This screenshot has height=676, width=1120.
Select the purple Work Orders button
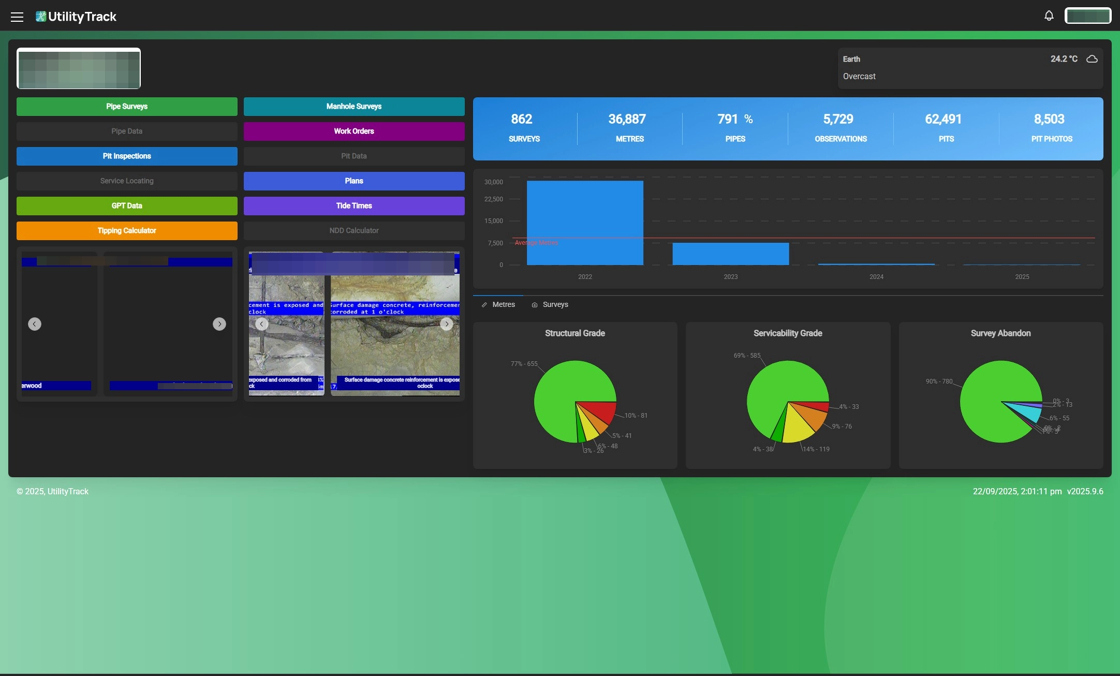coord(354,131)
